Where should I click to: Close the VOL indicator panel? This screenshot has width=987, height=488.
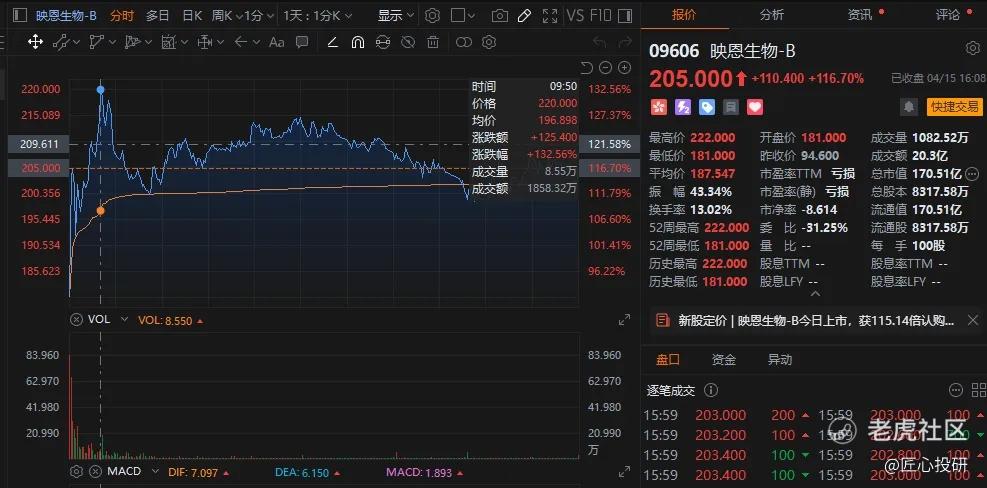[76, 320]
